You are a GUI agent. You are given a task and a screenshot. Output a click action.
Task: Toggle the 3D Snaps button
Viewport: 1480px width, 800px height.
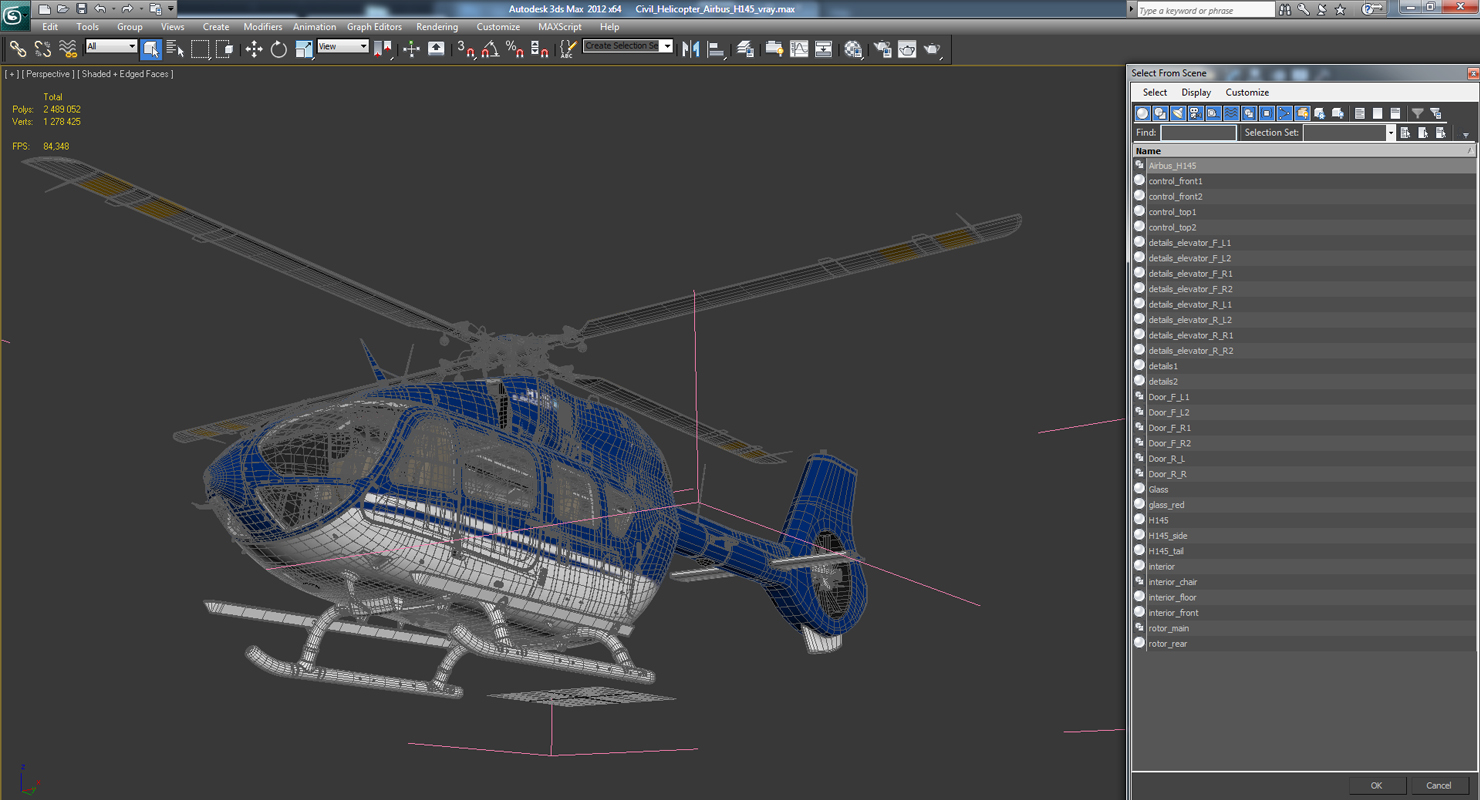click(x=465, y=49)
